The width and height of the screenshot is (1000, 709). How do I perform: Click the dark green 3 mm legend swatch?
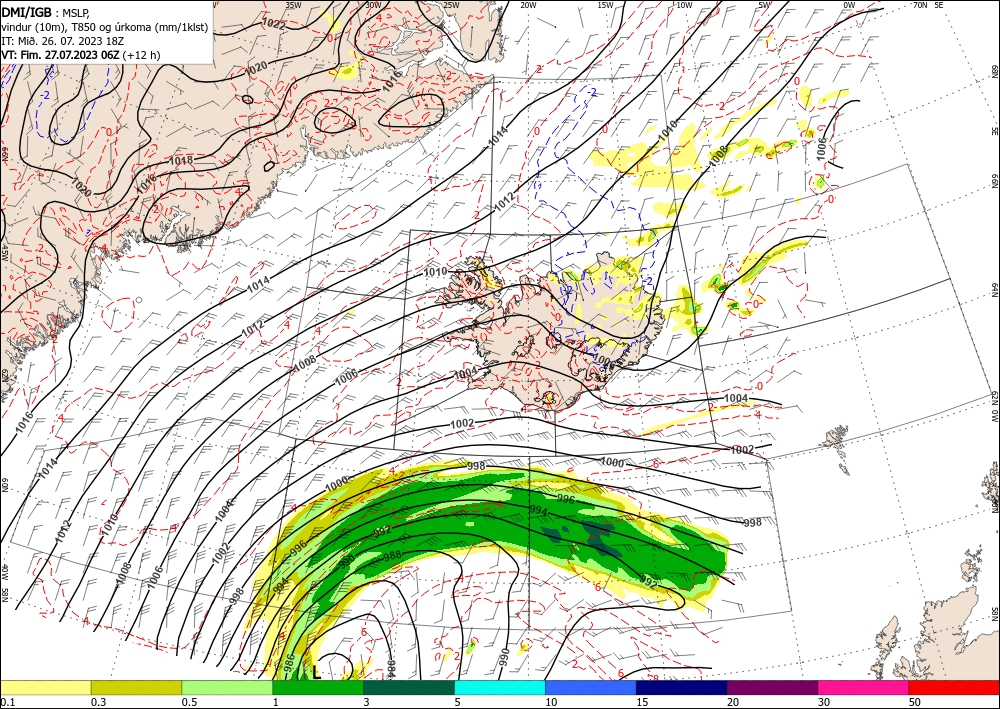click(x=409, y=687)
